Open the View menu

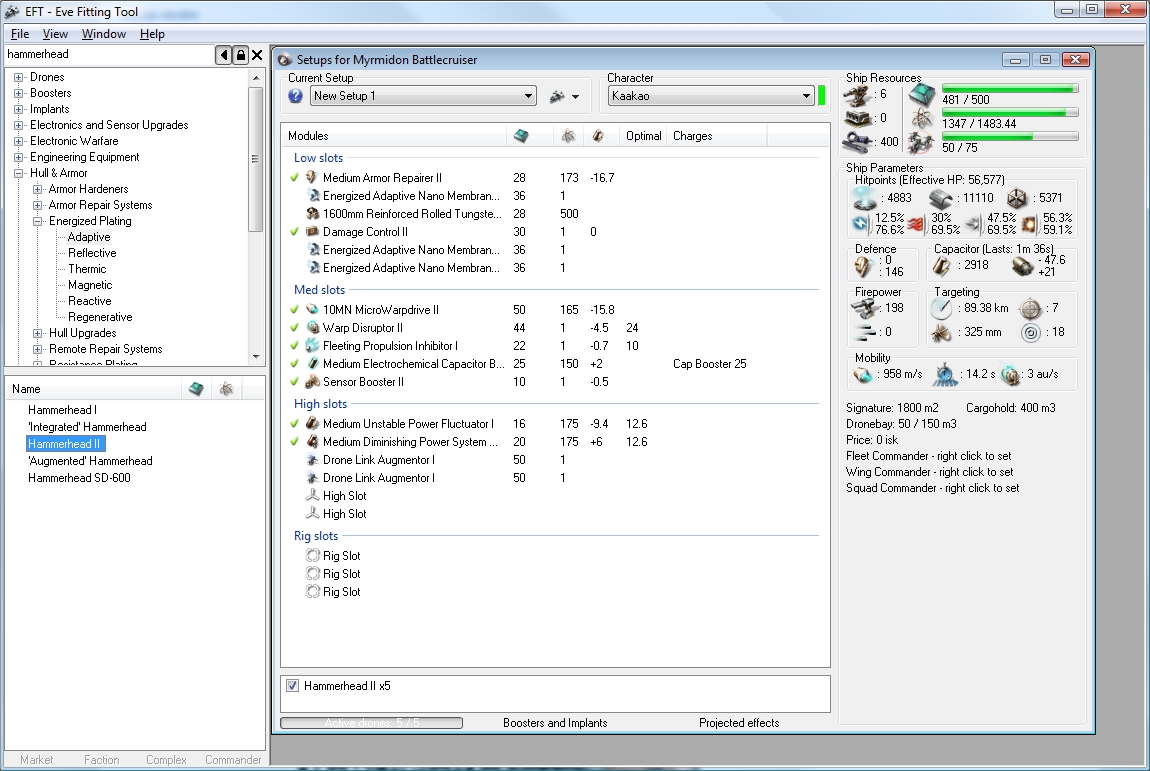(x=55, y=34)
